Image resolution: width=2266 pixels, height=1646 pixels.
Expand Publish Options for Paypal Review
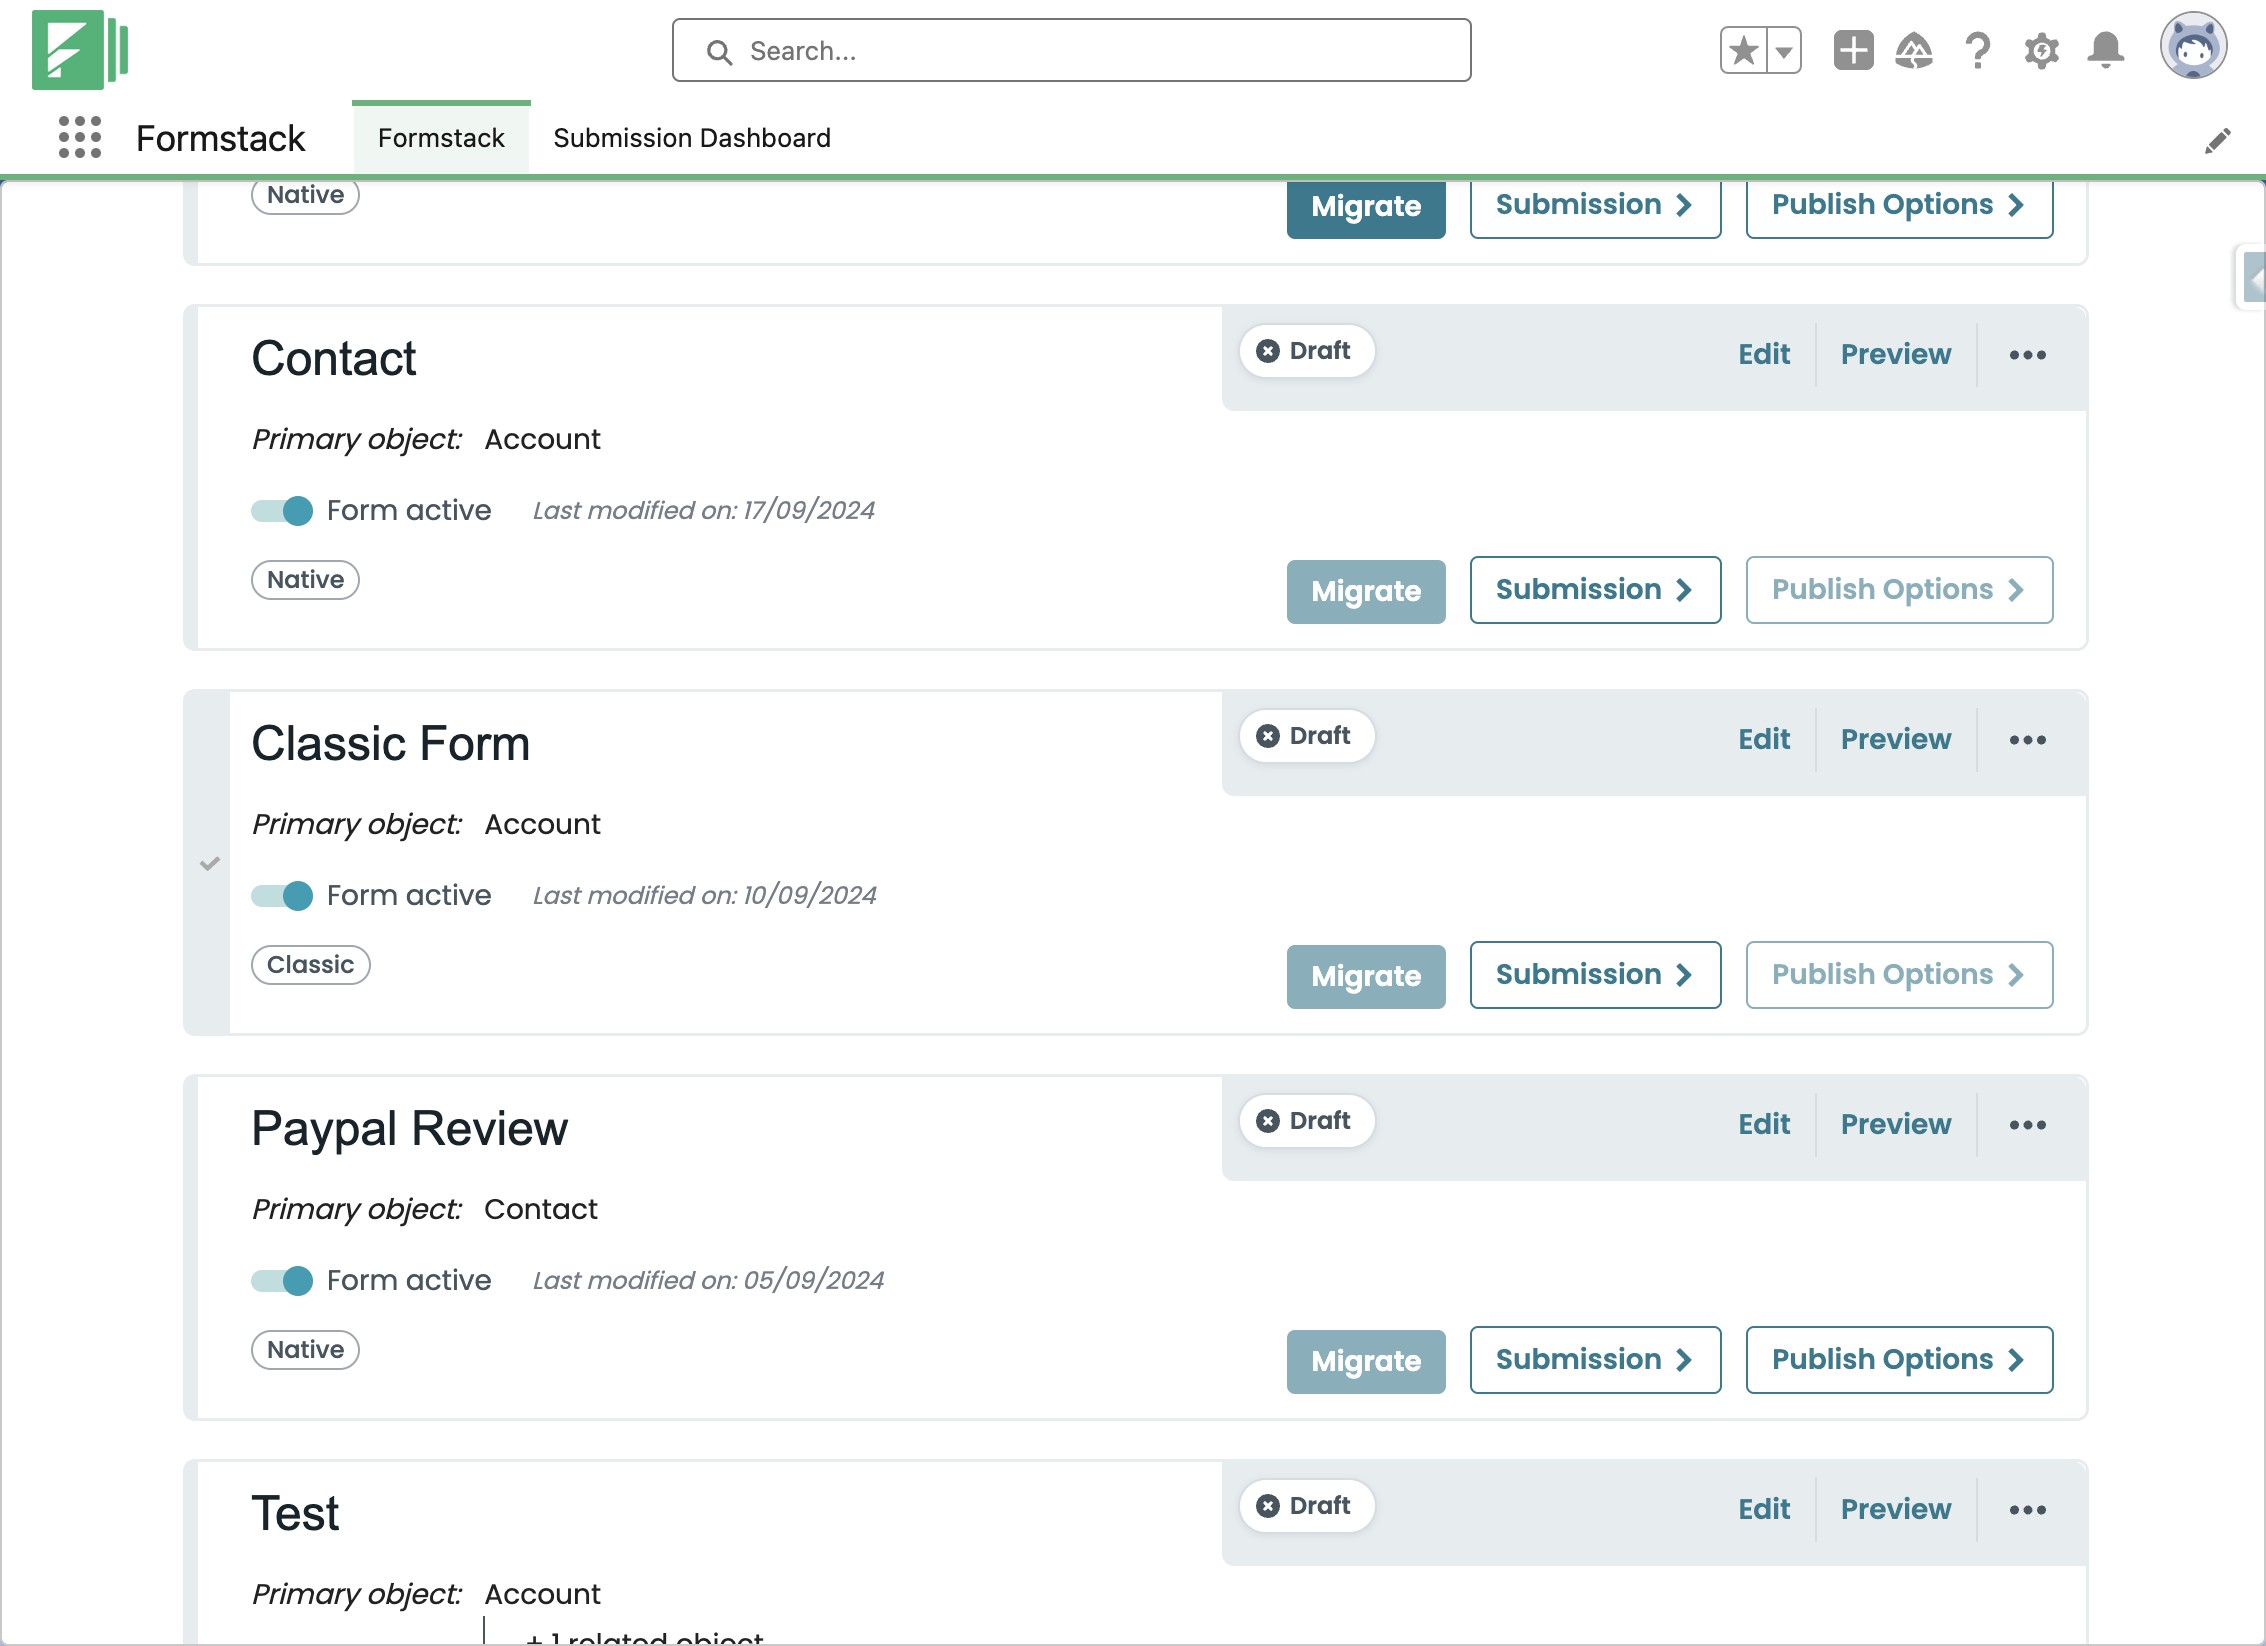[1898, 1360]
